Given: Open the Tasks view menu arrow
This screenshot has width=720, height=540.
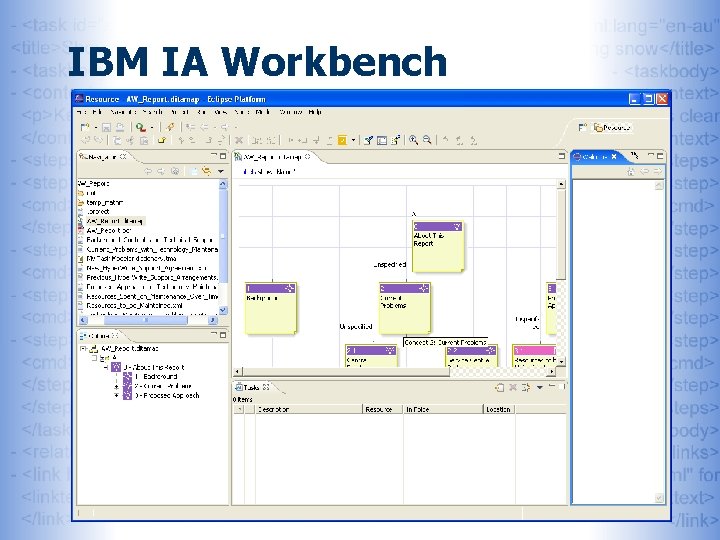Looking at the screenshot, I should (540, 388).
